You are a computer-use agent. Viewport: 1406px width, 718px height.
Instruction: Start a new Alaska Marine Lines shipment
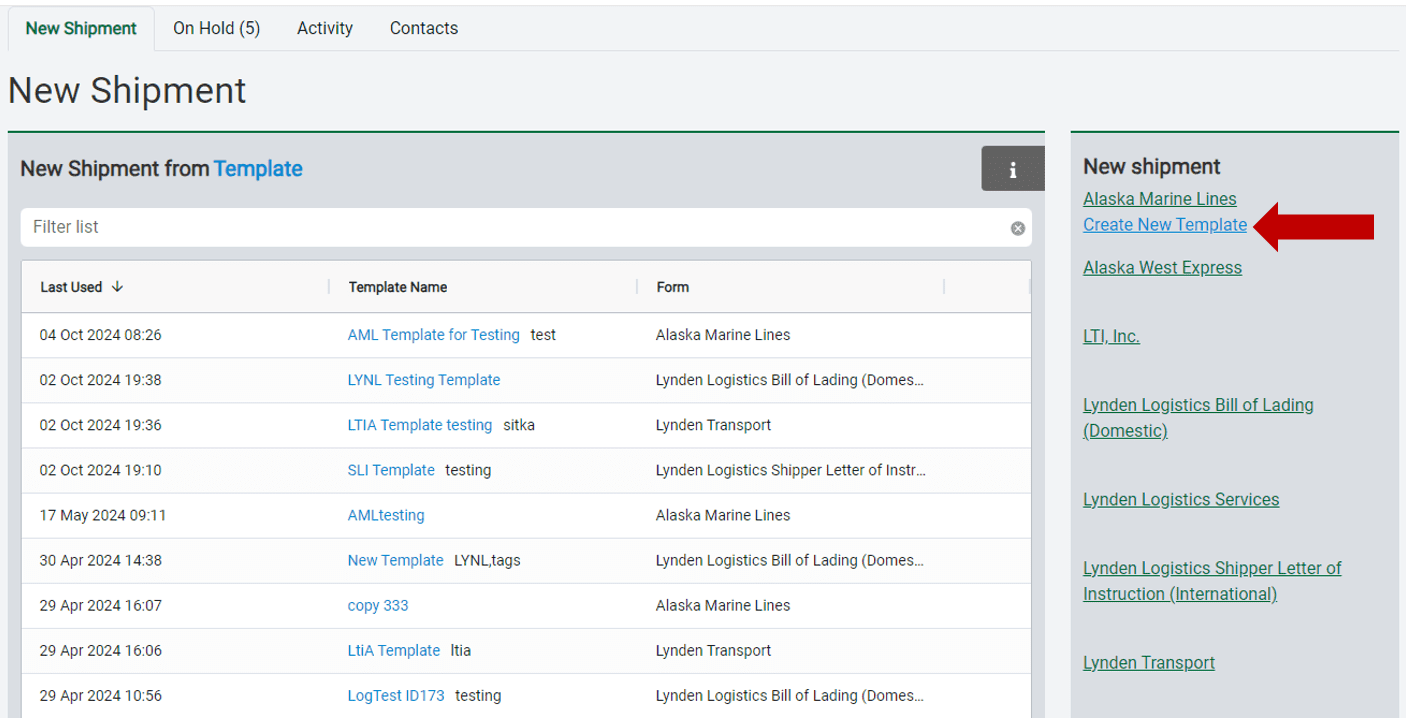(x=1159, y=198)
